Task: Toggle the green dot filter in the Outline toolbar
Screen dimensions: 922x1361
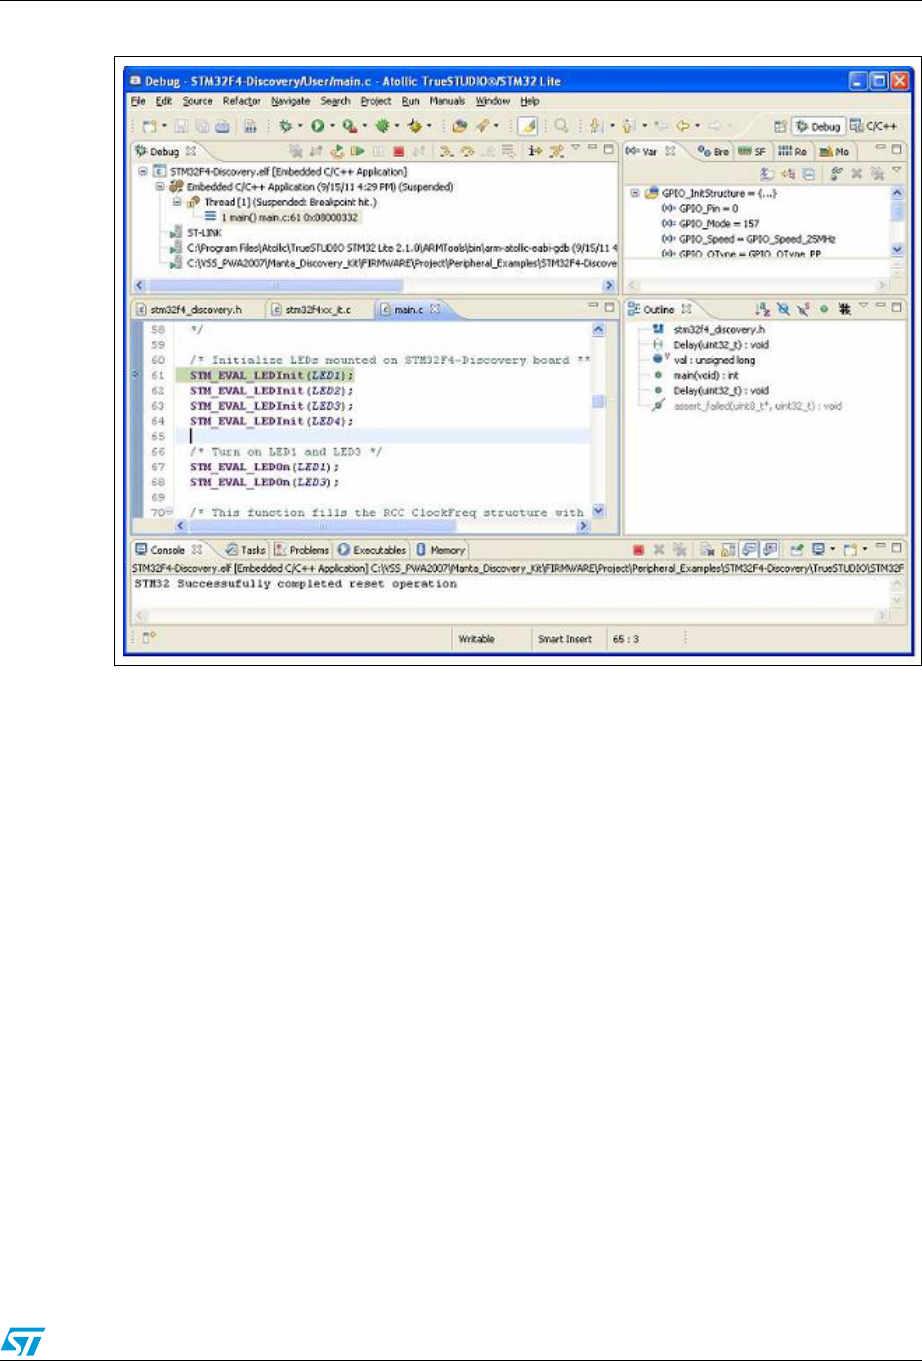Action: click(x=824, y=309)
